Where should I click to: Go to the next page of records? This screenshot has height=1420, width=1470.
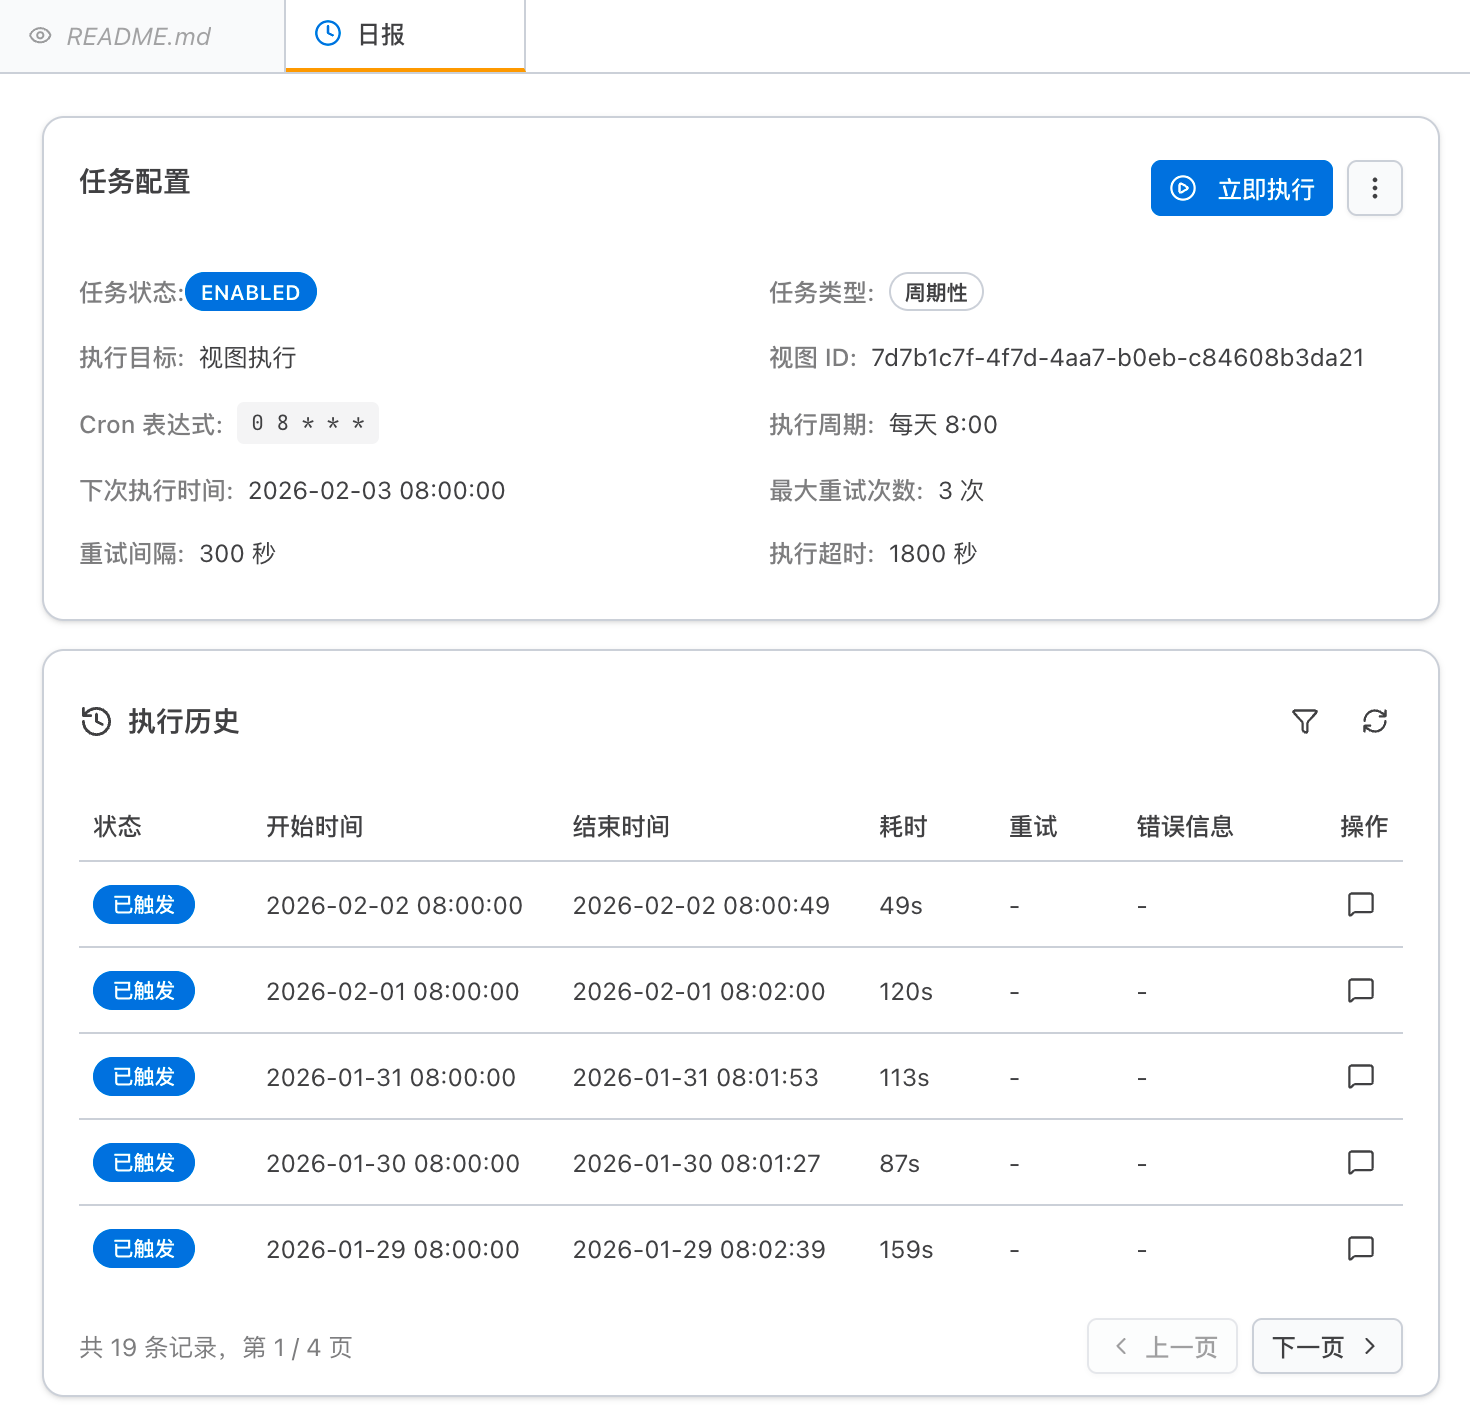(x=1327, y=1346)
